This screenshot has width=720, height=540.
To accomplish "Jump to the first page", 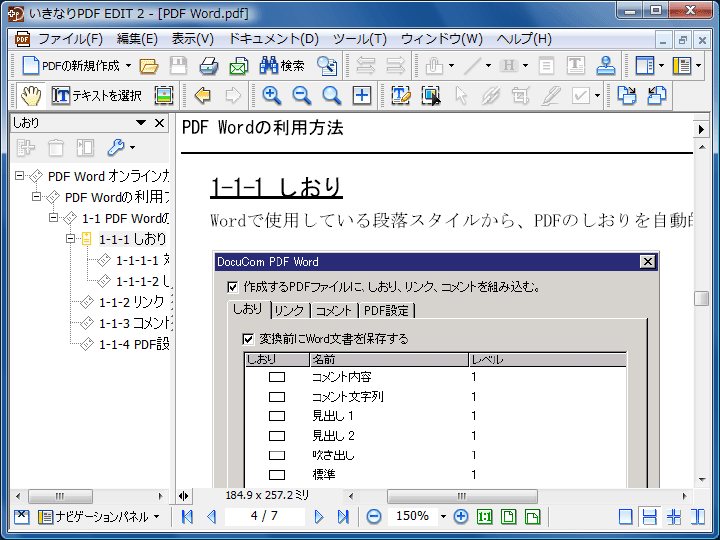I will point(187,517).
